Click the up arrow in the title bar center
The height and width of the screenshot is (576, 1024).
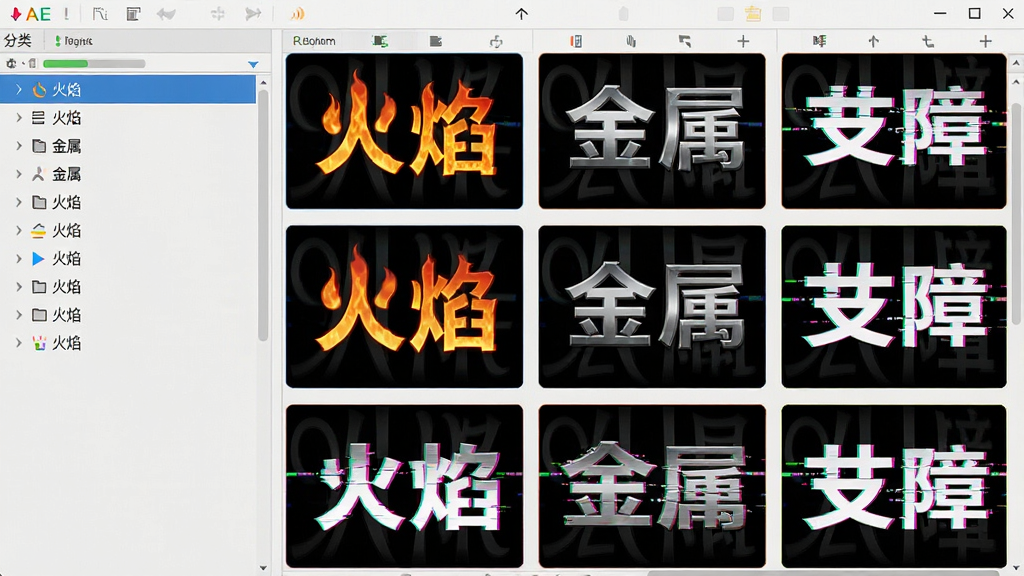coord(521,14)
